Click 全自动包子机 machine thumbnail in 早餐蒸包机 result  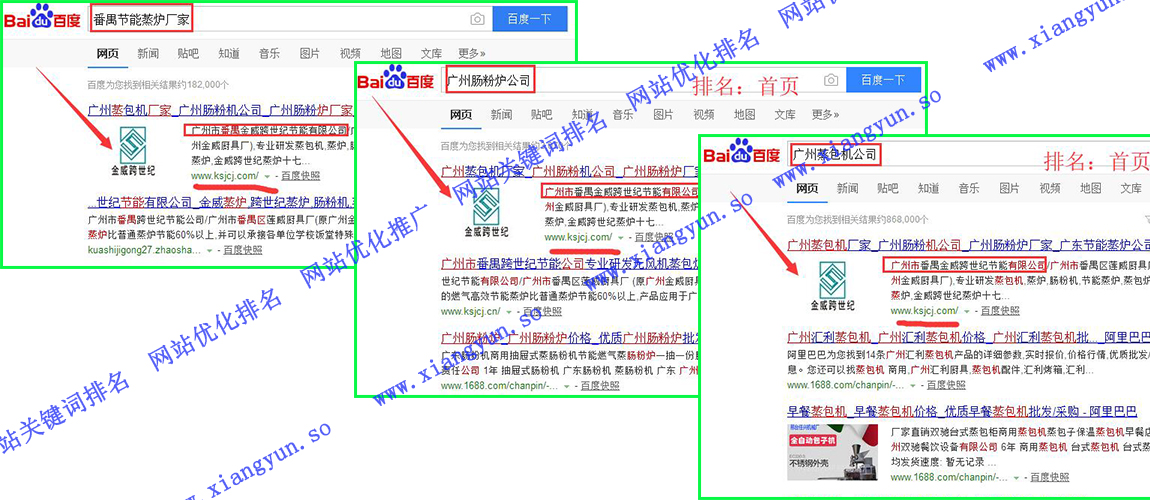coord(833,452)
